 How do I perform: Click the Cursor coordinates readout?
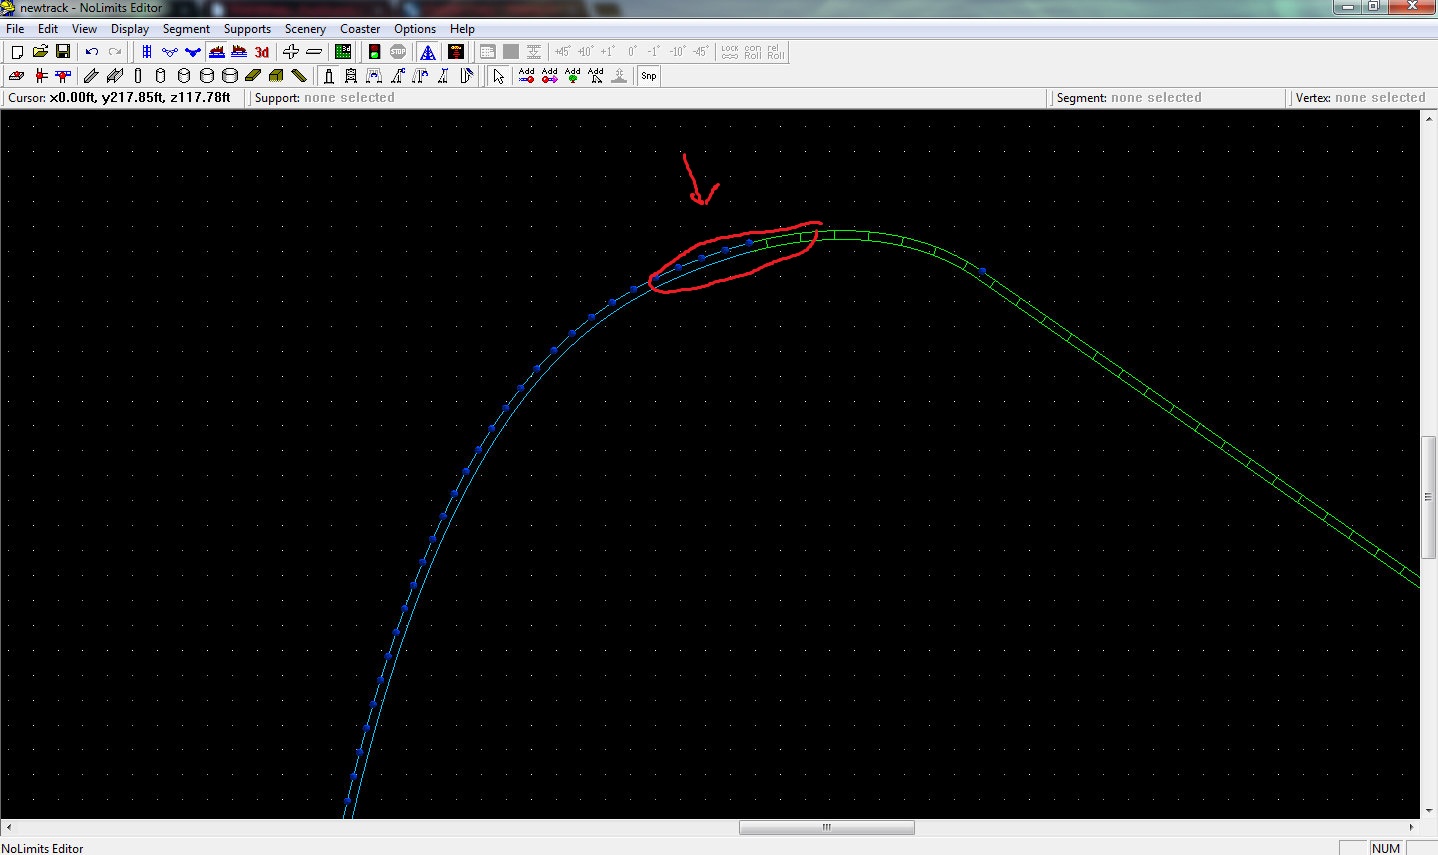(120, 98)
